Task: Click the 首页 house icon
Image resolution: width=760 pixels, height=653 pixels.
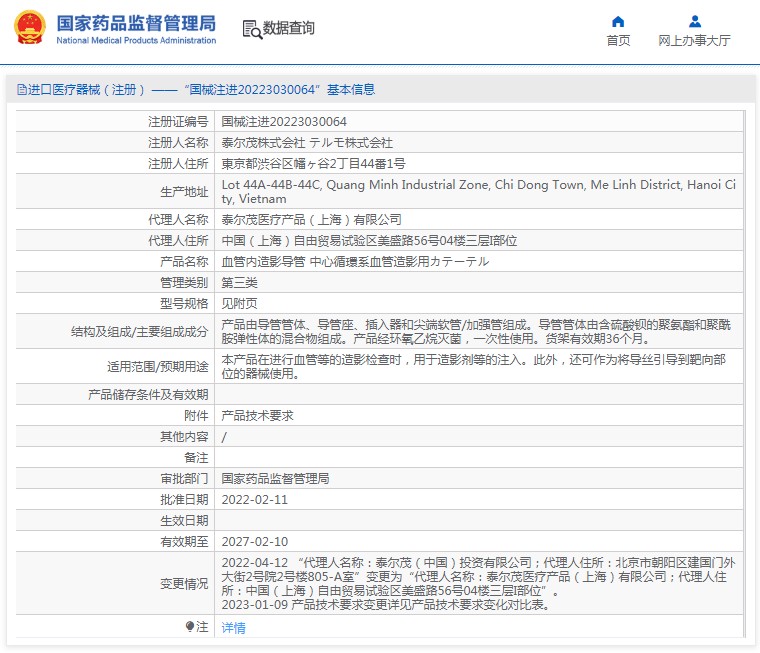Action: [x=618, y=21]
